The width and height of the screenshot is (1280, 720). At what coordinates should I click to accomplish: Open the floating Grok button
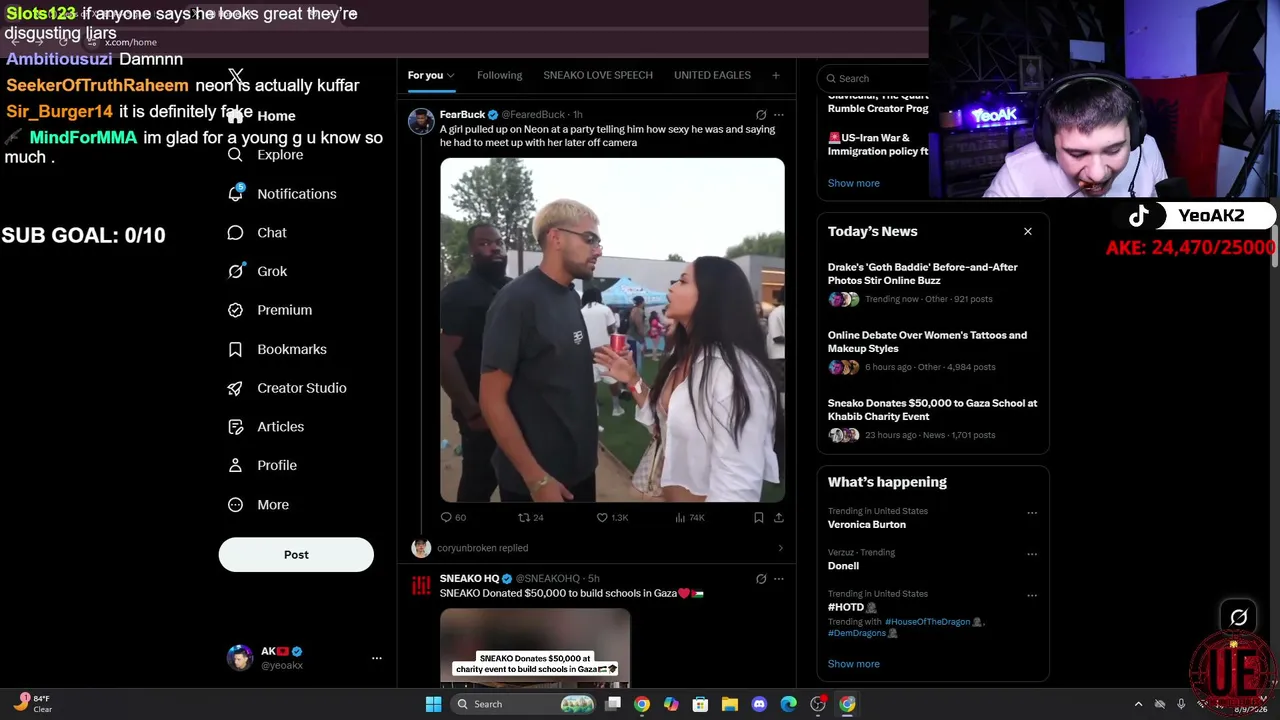pos(1238,618)
